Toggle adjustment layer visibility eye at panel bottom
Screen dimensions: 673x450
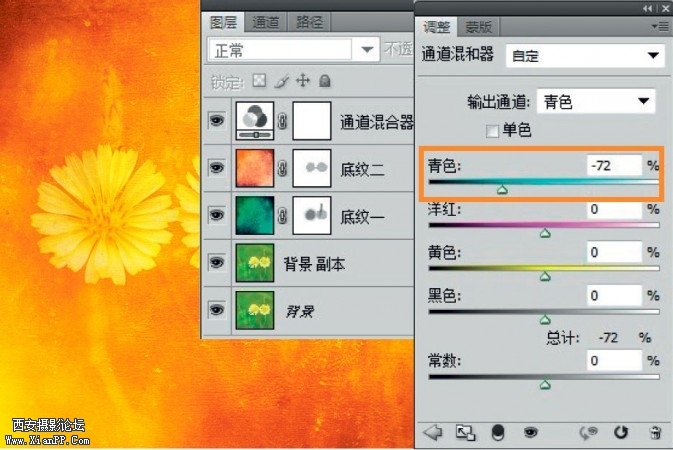pos(530,432)
